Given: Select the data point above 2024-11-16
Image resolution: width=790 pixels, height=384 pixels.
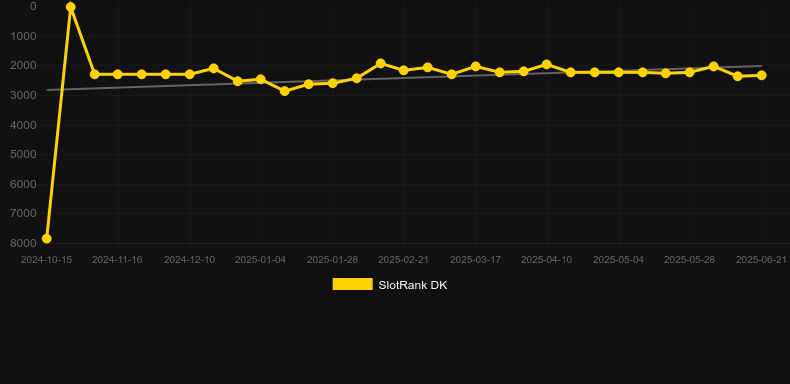Looking at the screenshot, I should point(118,74).
